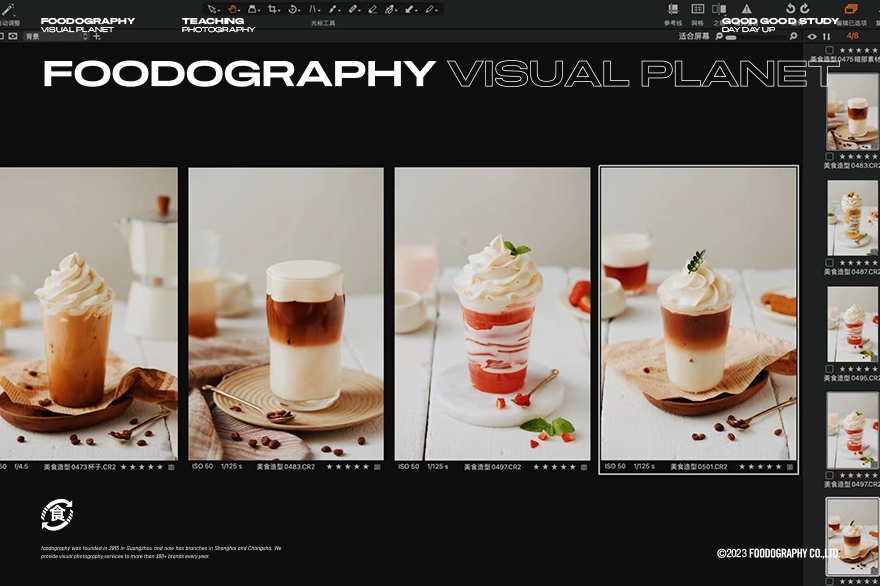Click ISO 50 under the 0483 image
Viewport: 880px width, 586px height.
[203, 466]
